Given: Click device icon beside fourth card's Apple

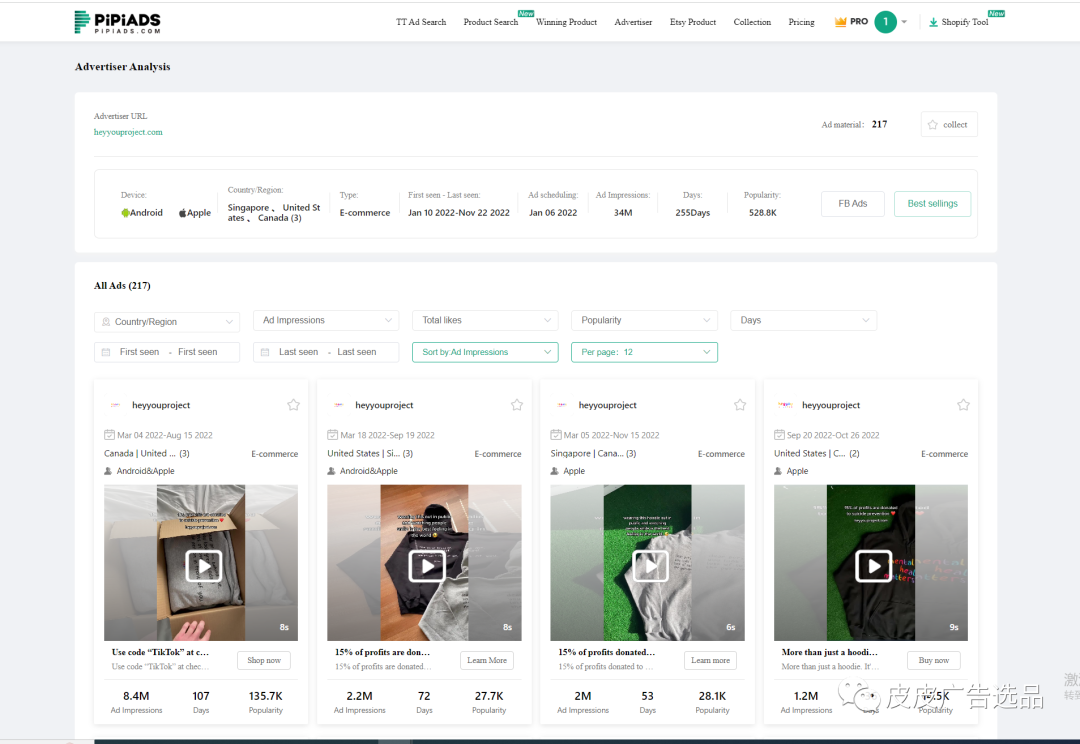Looking at the screenshot, I should point(778,471).
